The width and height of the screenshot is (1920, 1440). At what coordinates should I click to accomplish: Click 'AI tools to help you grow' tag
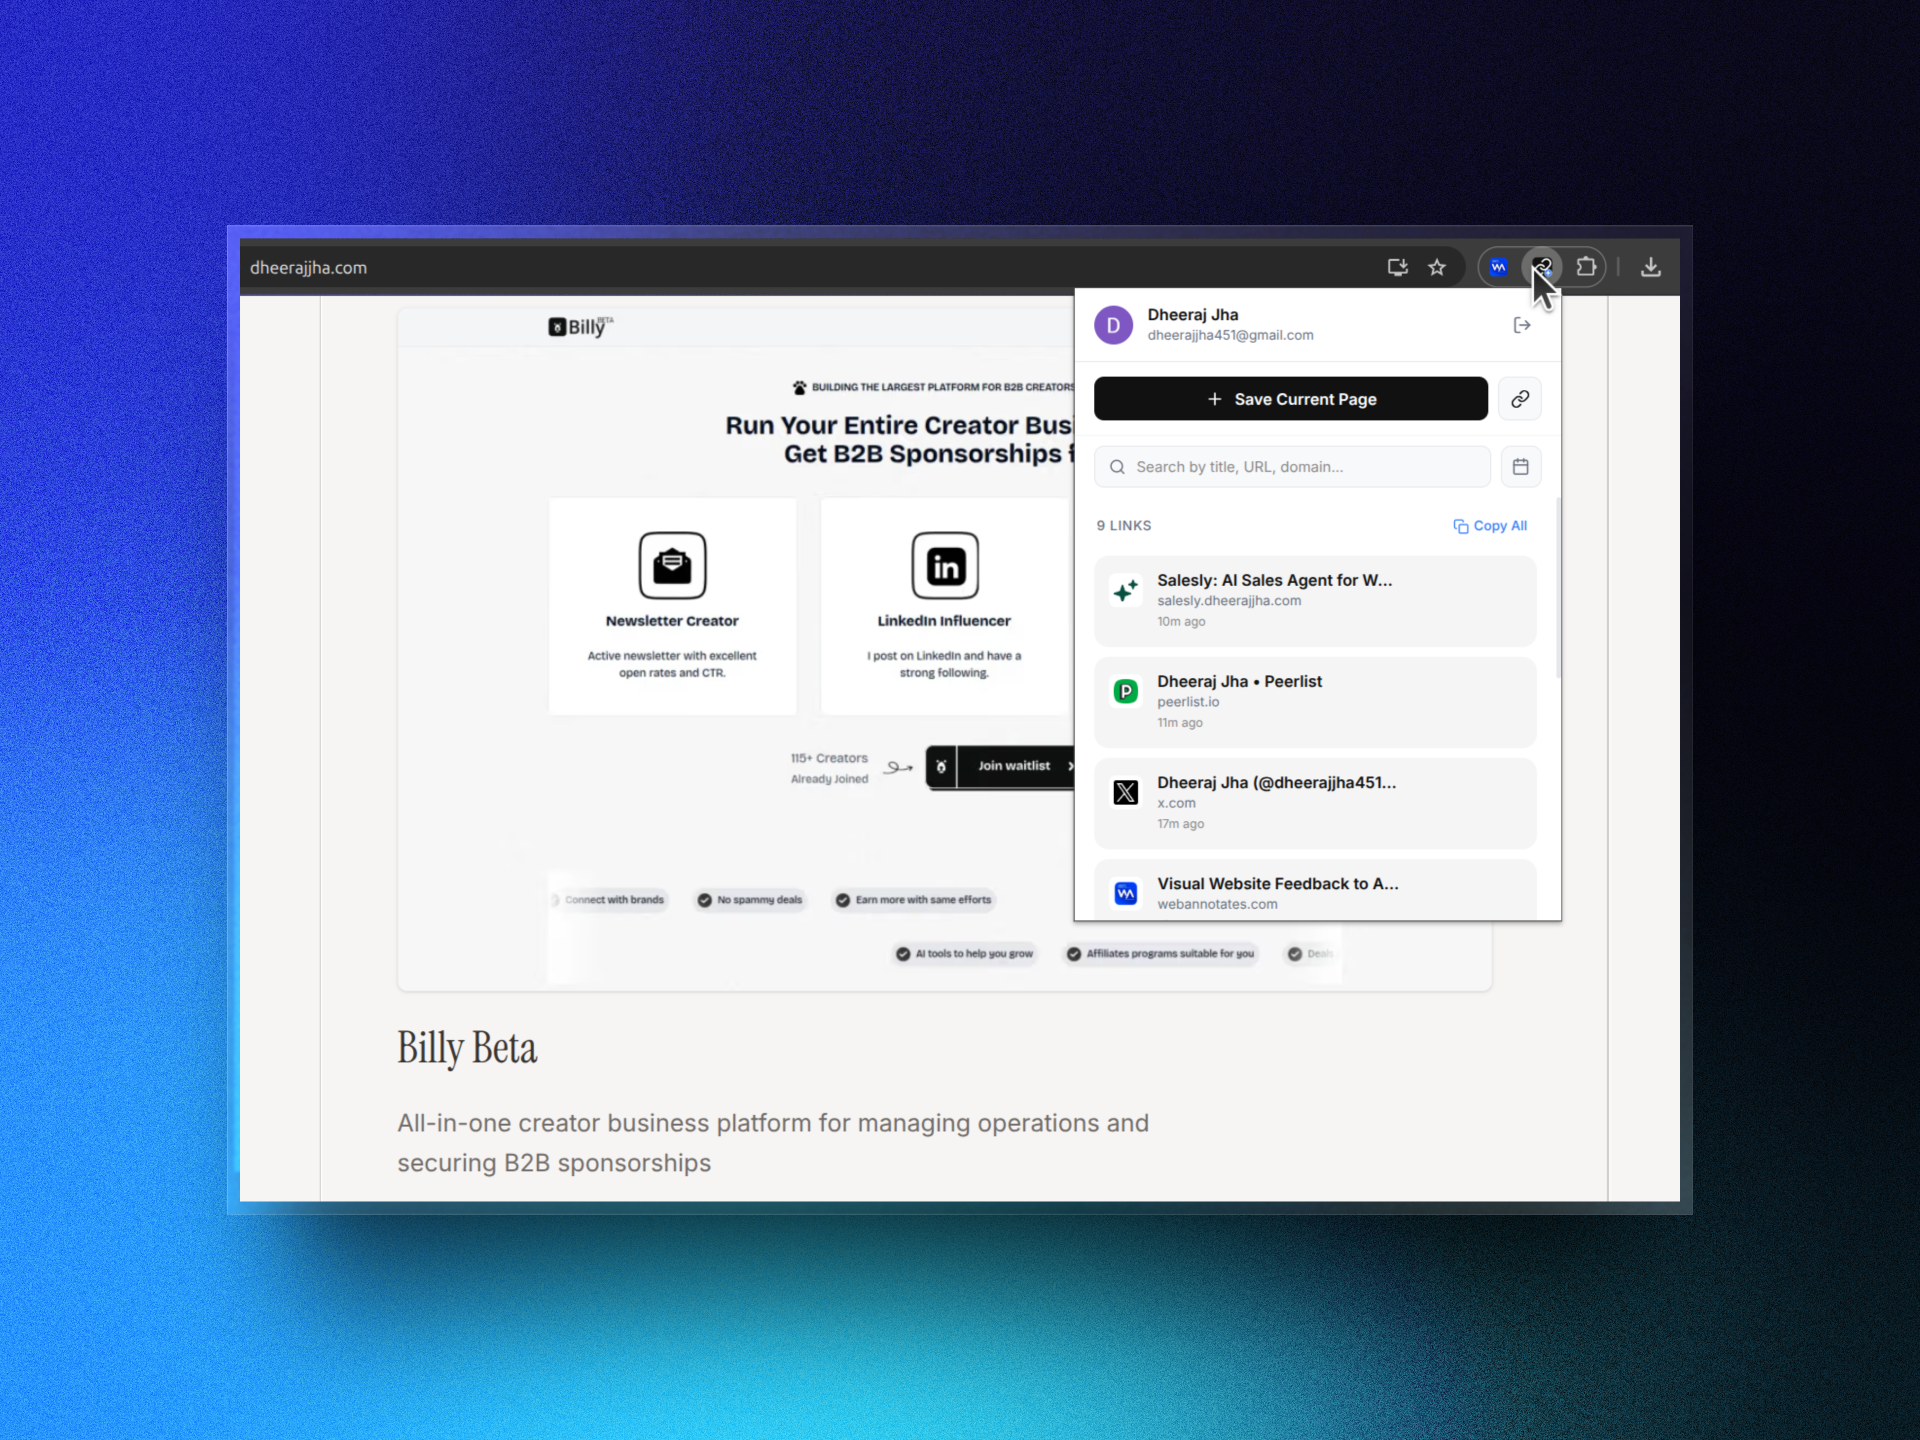[x=965, y=954]
